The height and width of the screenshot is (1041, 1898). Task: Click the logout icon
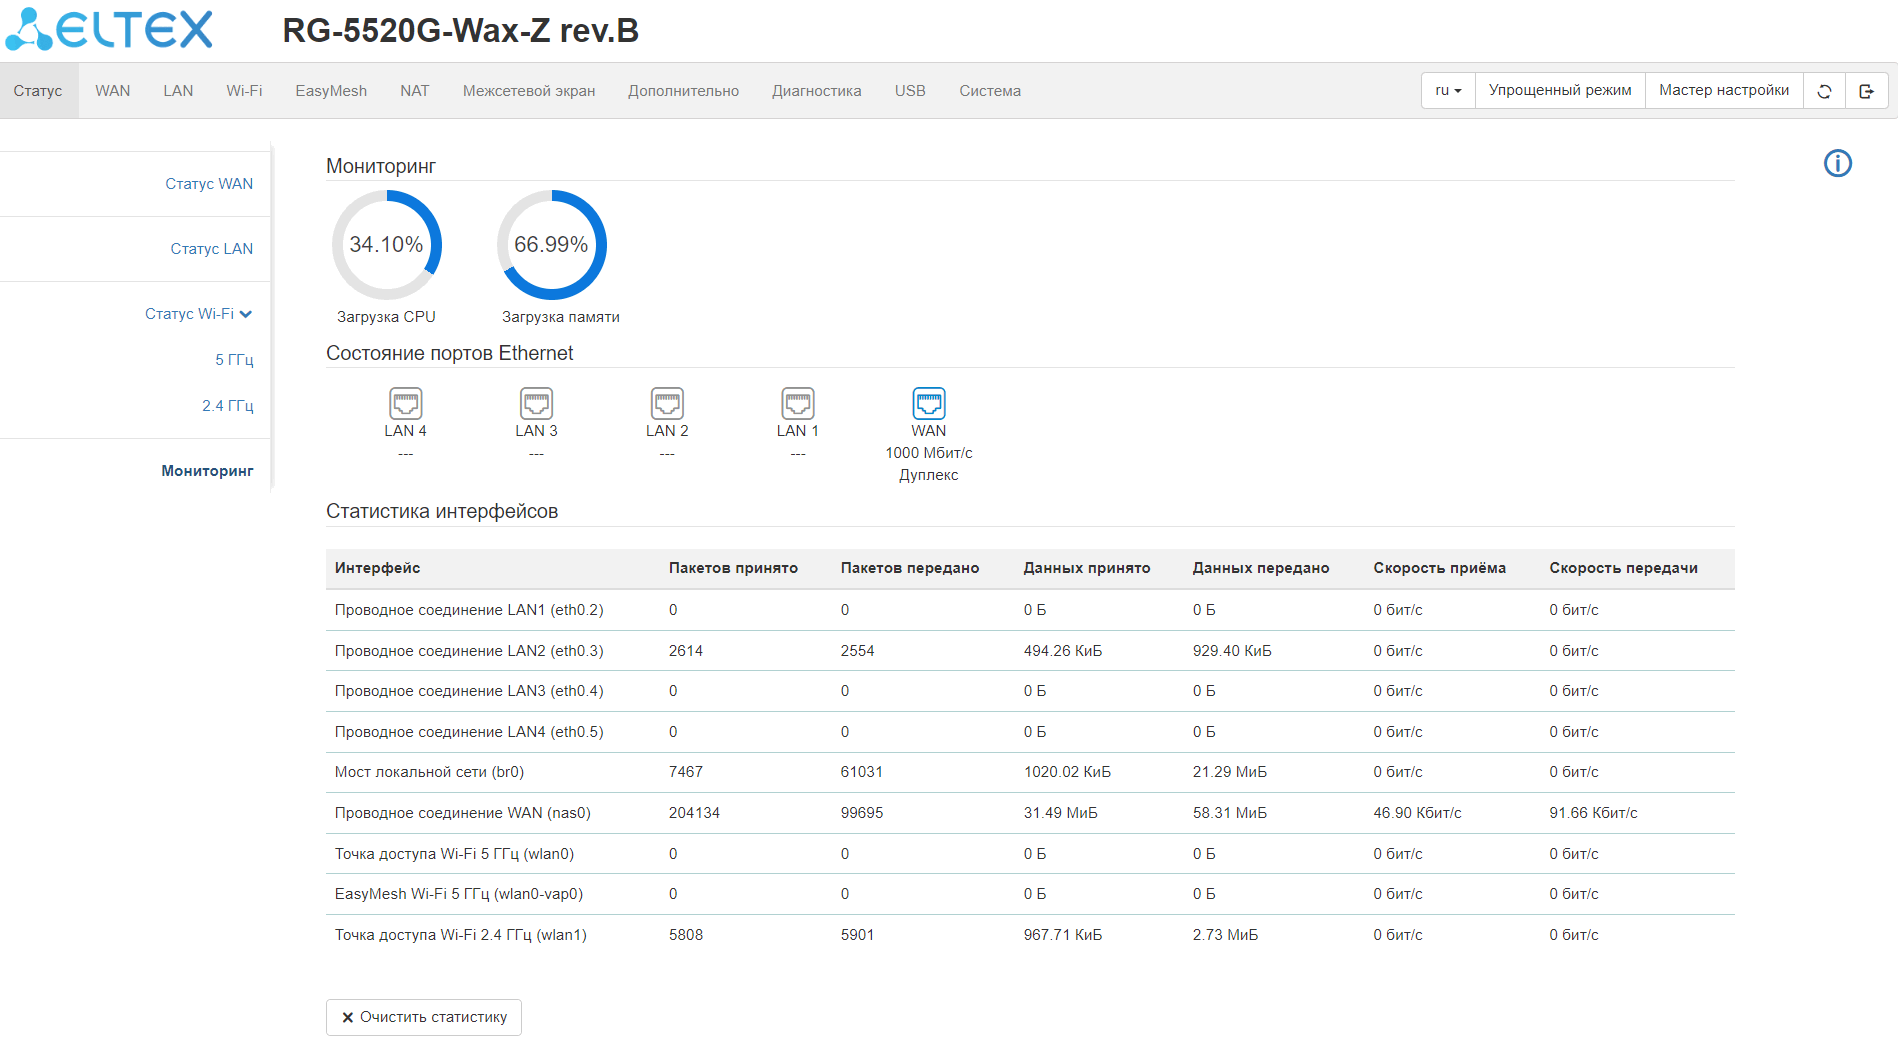click(x=1866, y=91)
